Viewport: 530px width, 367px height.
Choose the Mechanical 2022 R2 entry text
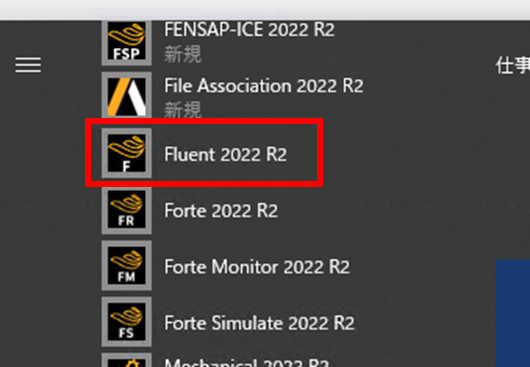[x=247, y=362]
